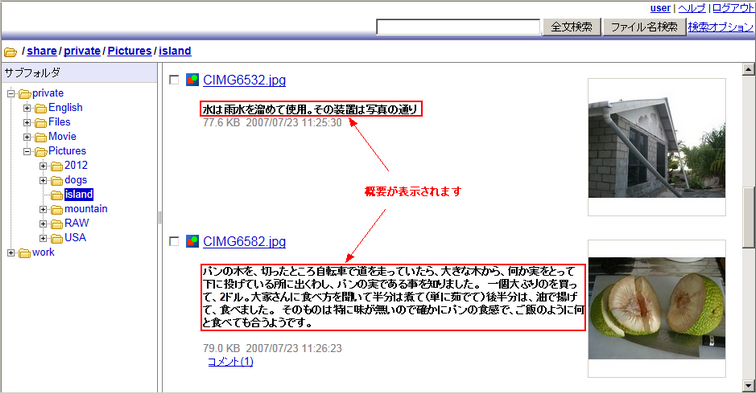Open the コメント(1) link
This screenshot has height=394, width=756.
tap(230, 362)
